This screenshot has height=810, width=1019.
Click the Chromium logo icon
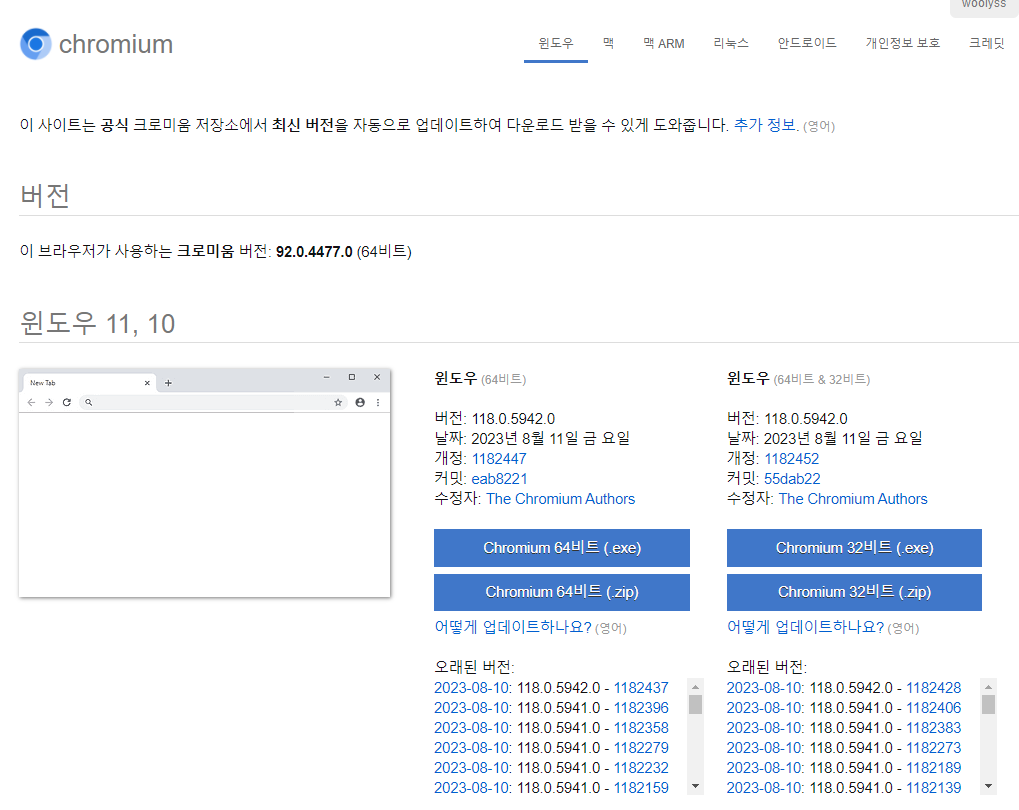[x=36, y=44]
